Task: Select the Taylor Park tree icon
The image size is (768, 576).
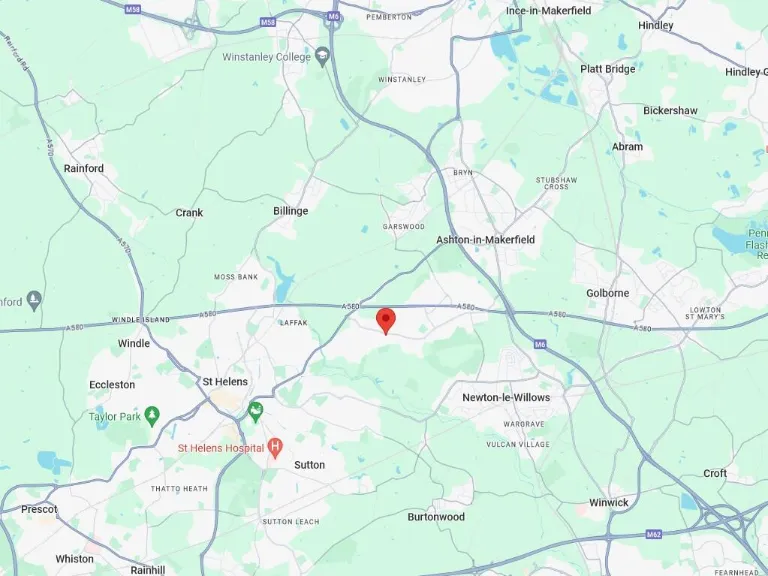Action: [x=152, y=417]
